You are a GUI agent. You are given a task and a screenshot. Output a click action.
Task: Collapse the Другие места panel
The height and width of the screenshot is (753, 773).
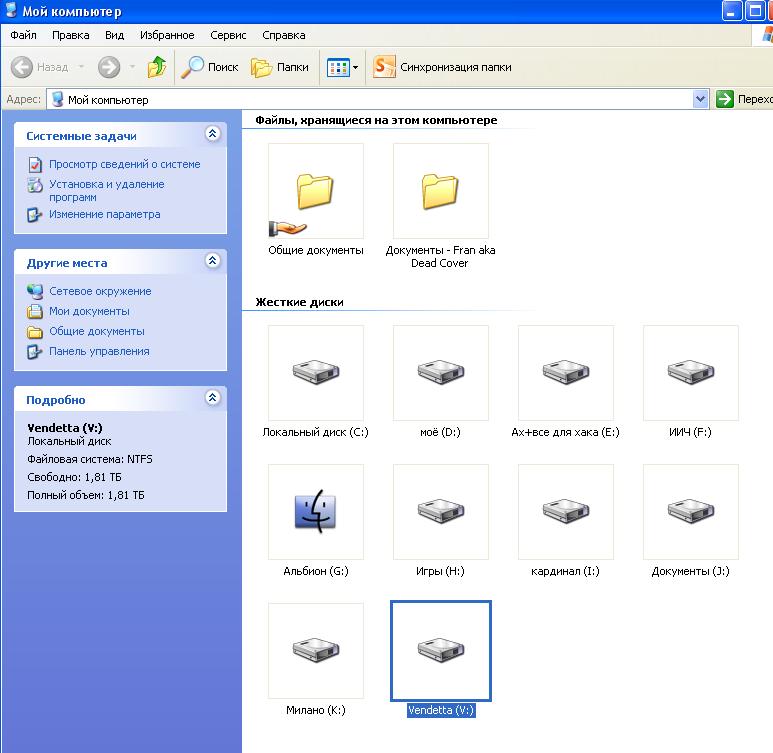(212, 260)
